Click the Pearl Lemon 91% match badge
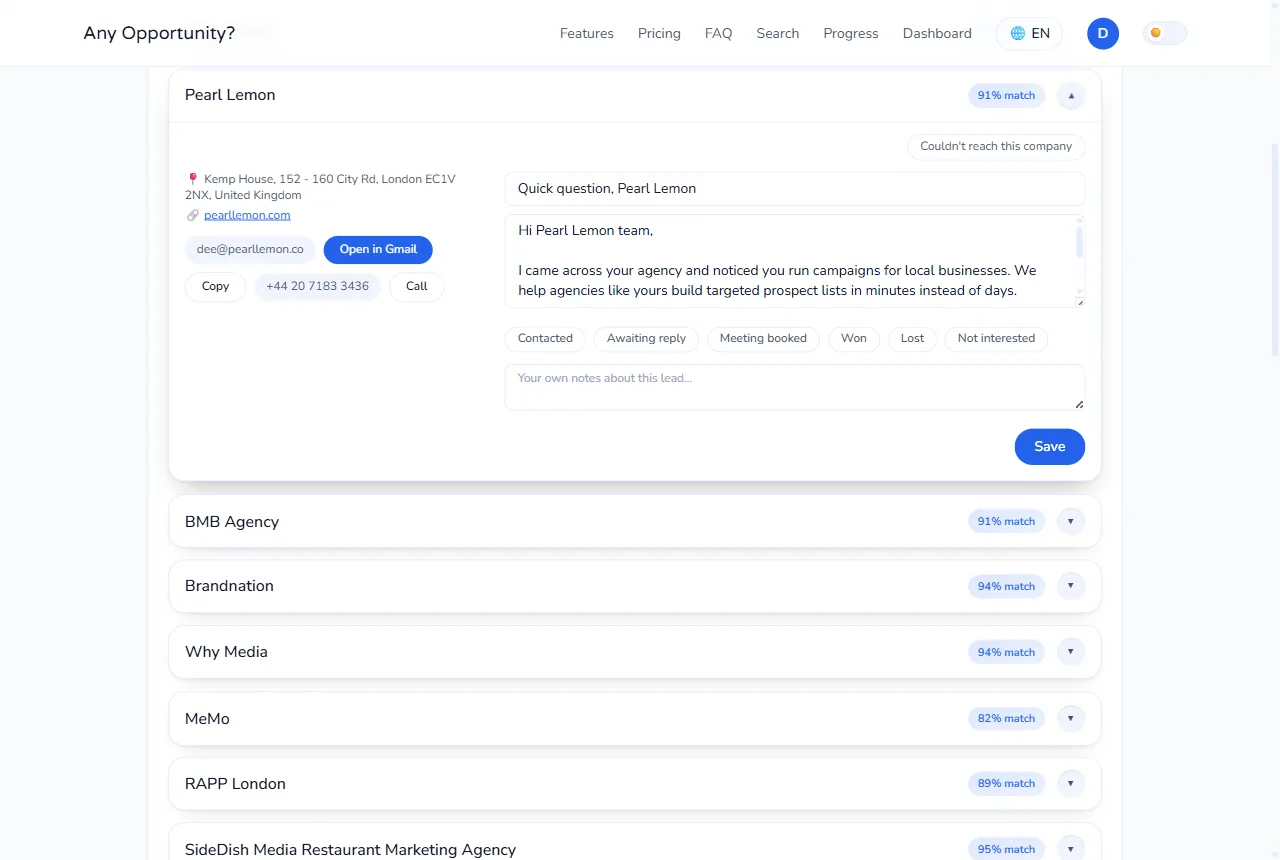 1006,96
